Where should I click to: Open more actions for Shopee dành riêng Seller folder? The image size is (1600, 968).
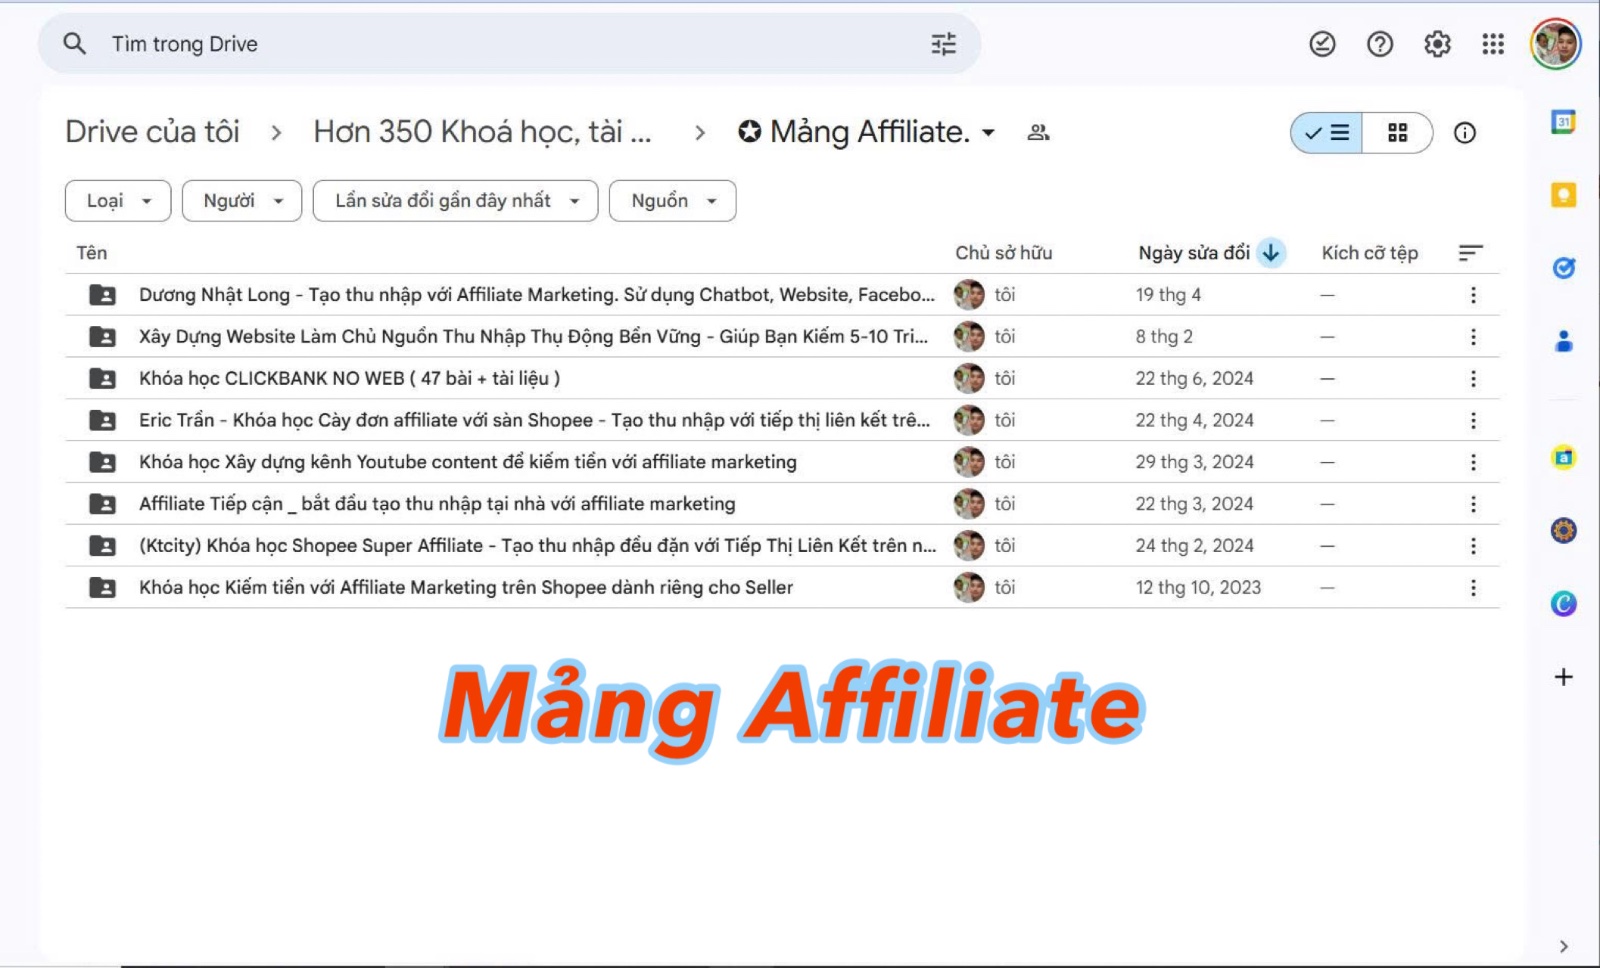point(1472,588)
